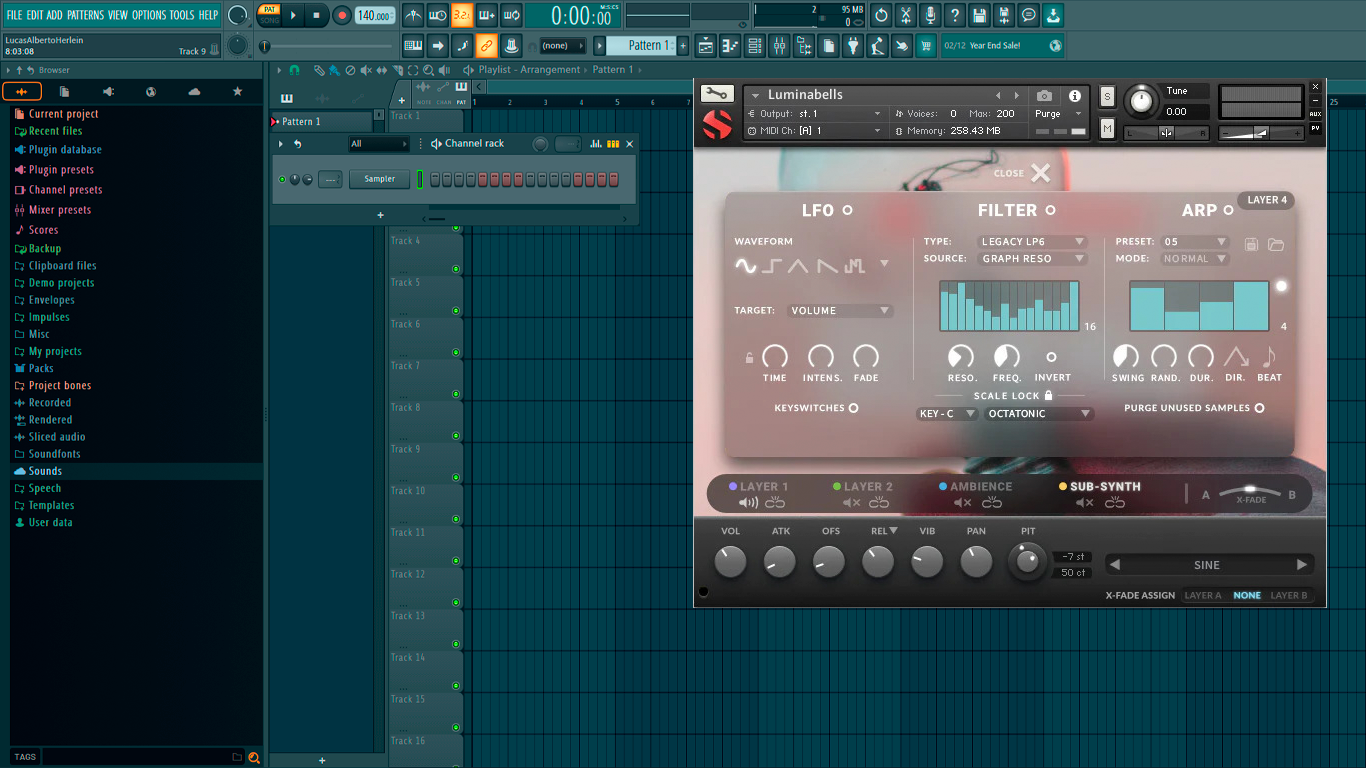Open the FILE menu

coord(14,15)
